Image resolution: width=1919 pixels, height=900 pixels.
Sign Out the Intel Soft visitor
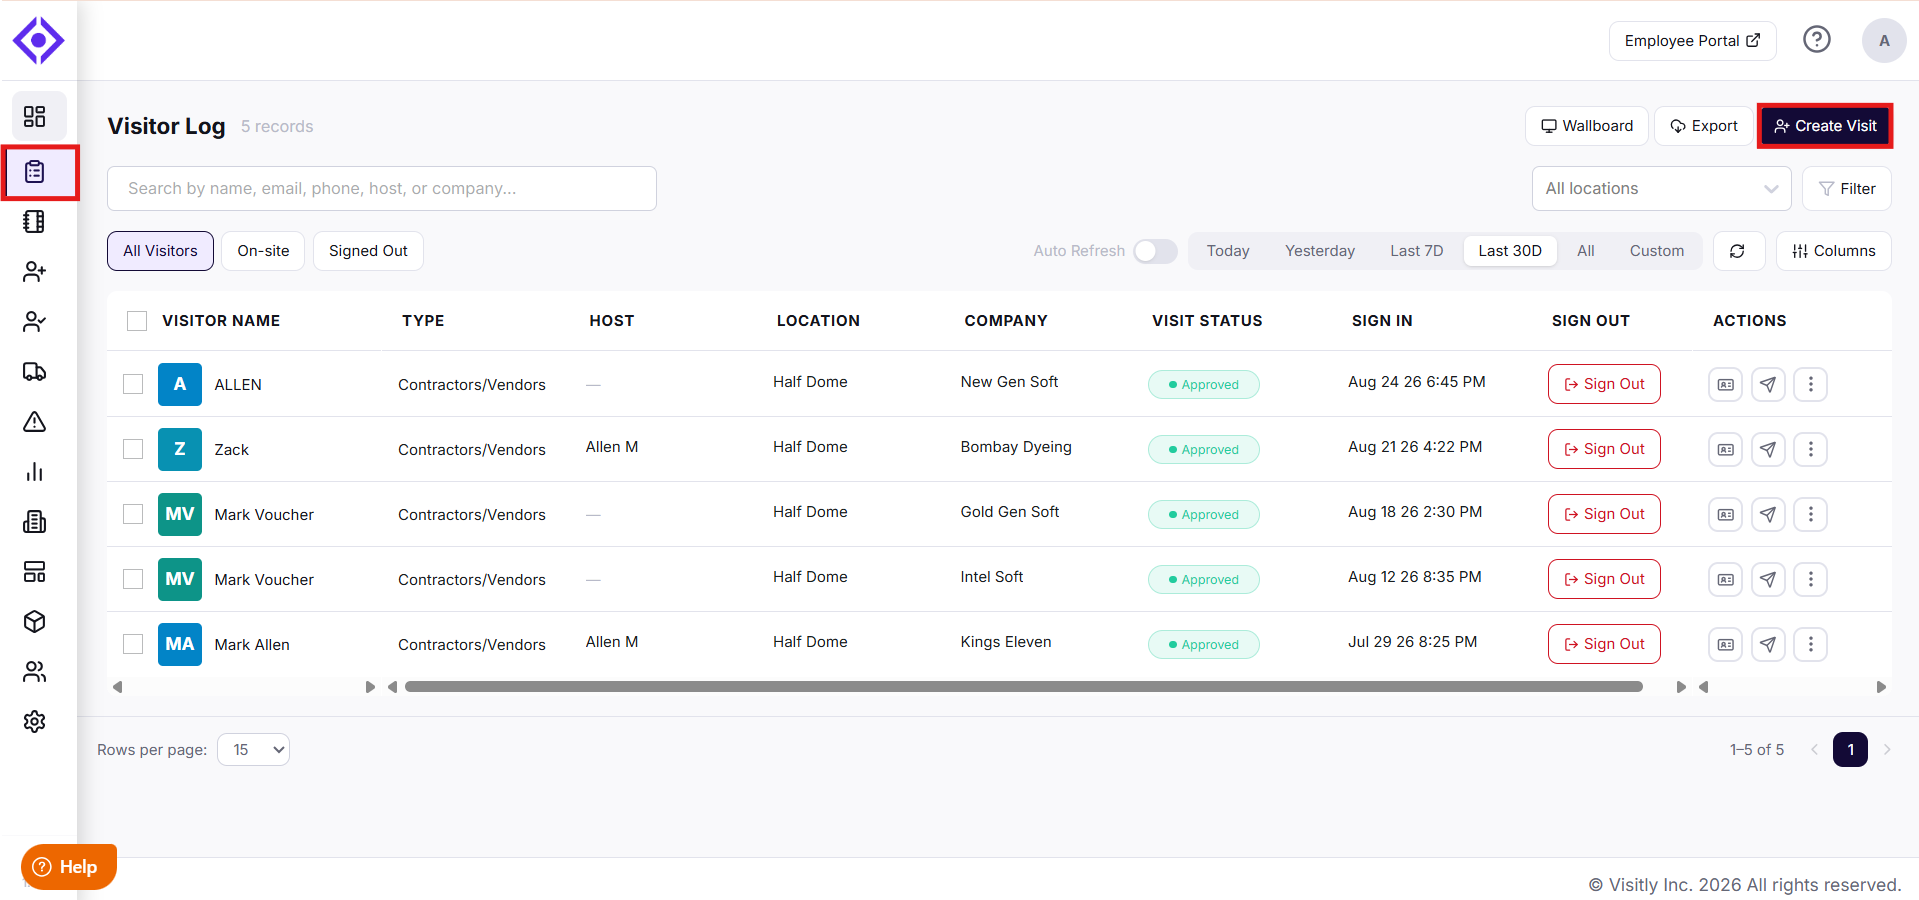[1604, 579]
